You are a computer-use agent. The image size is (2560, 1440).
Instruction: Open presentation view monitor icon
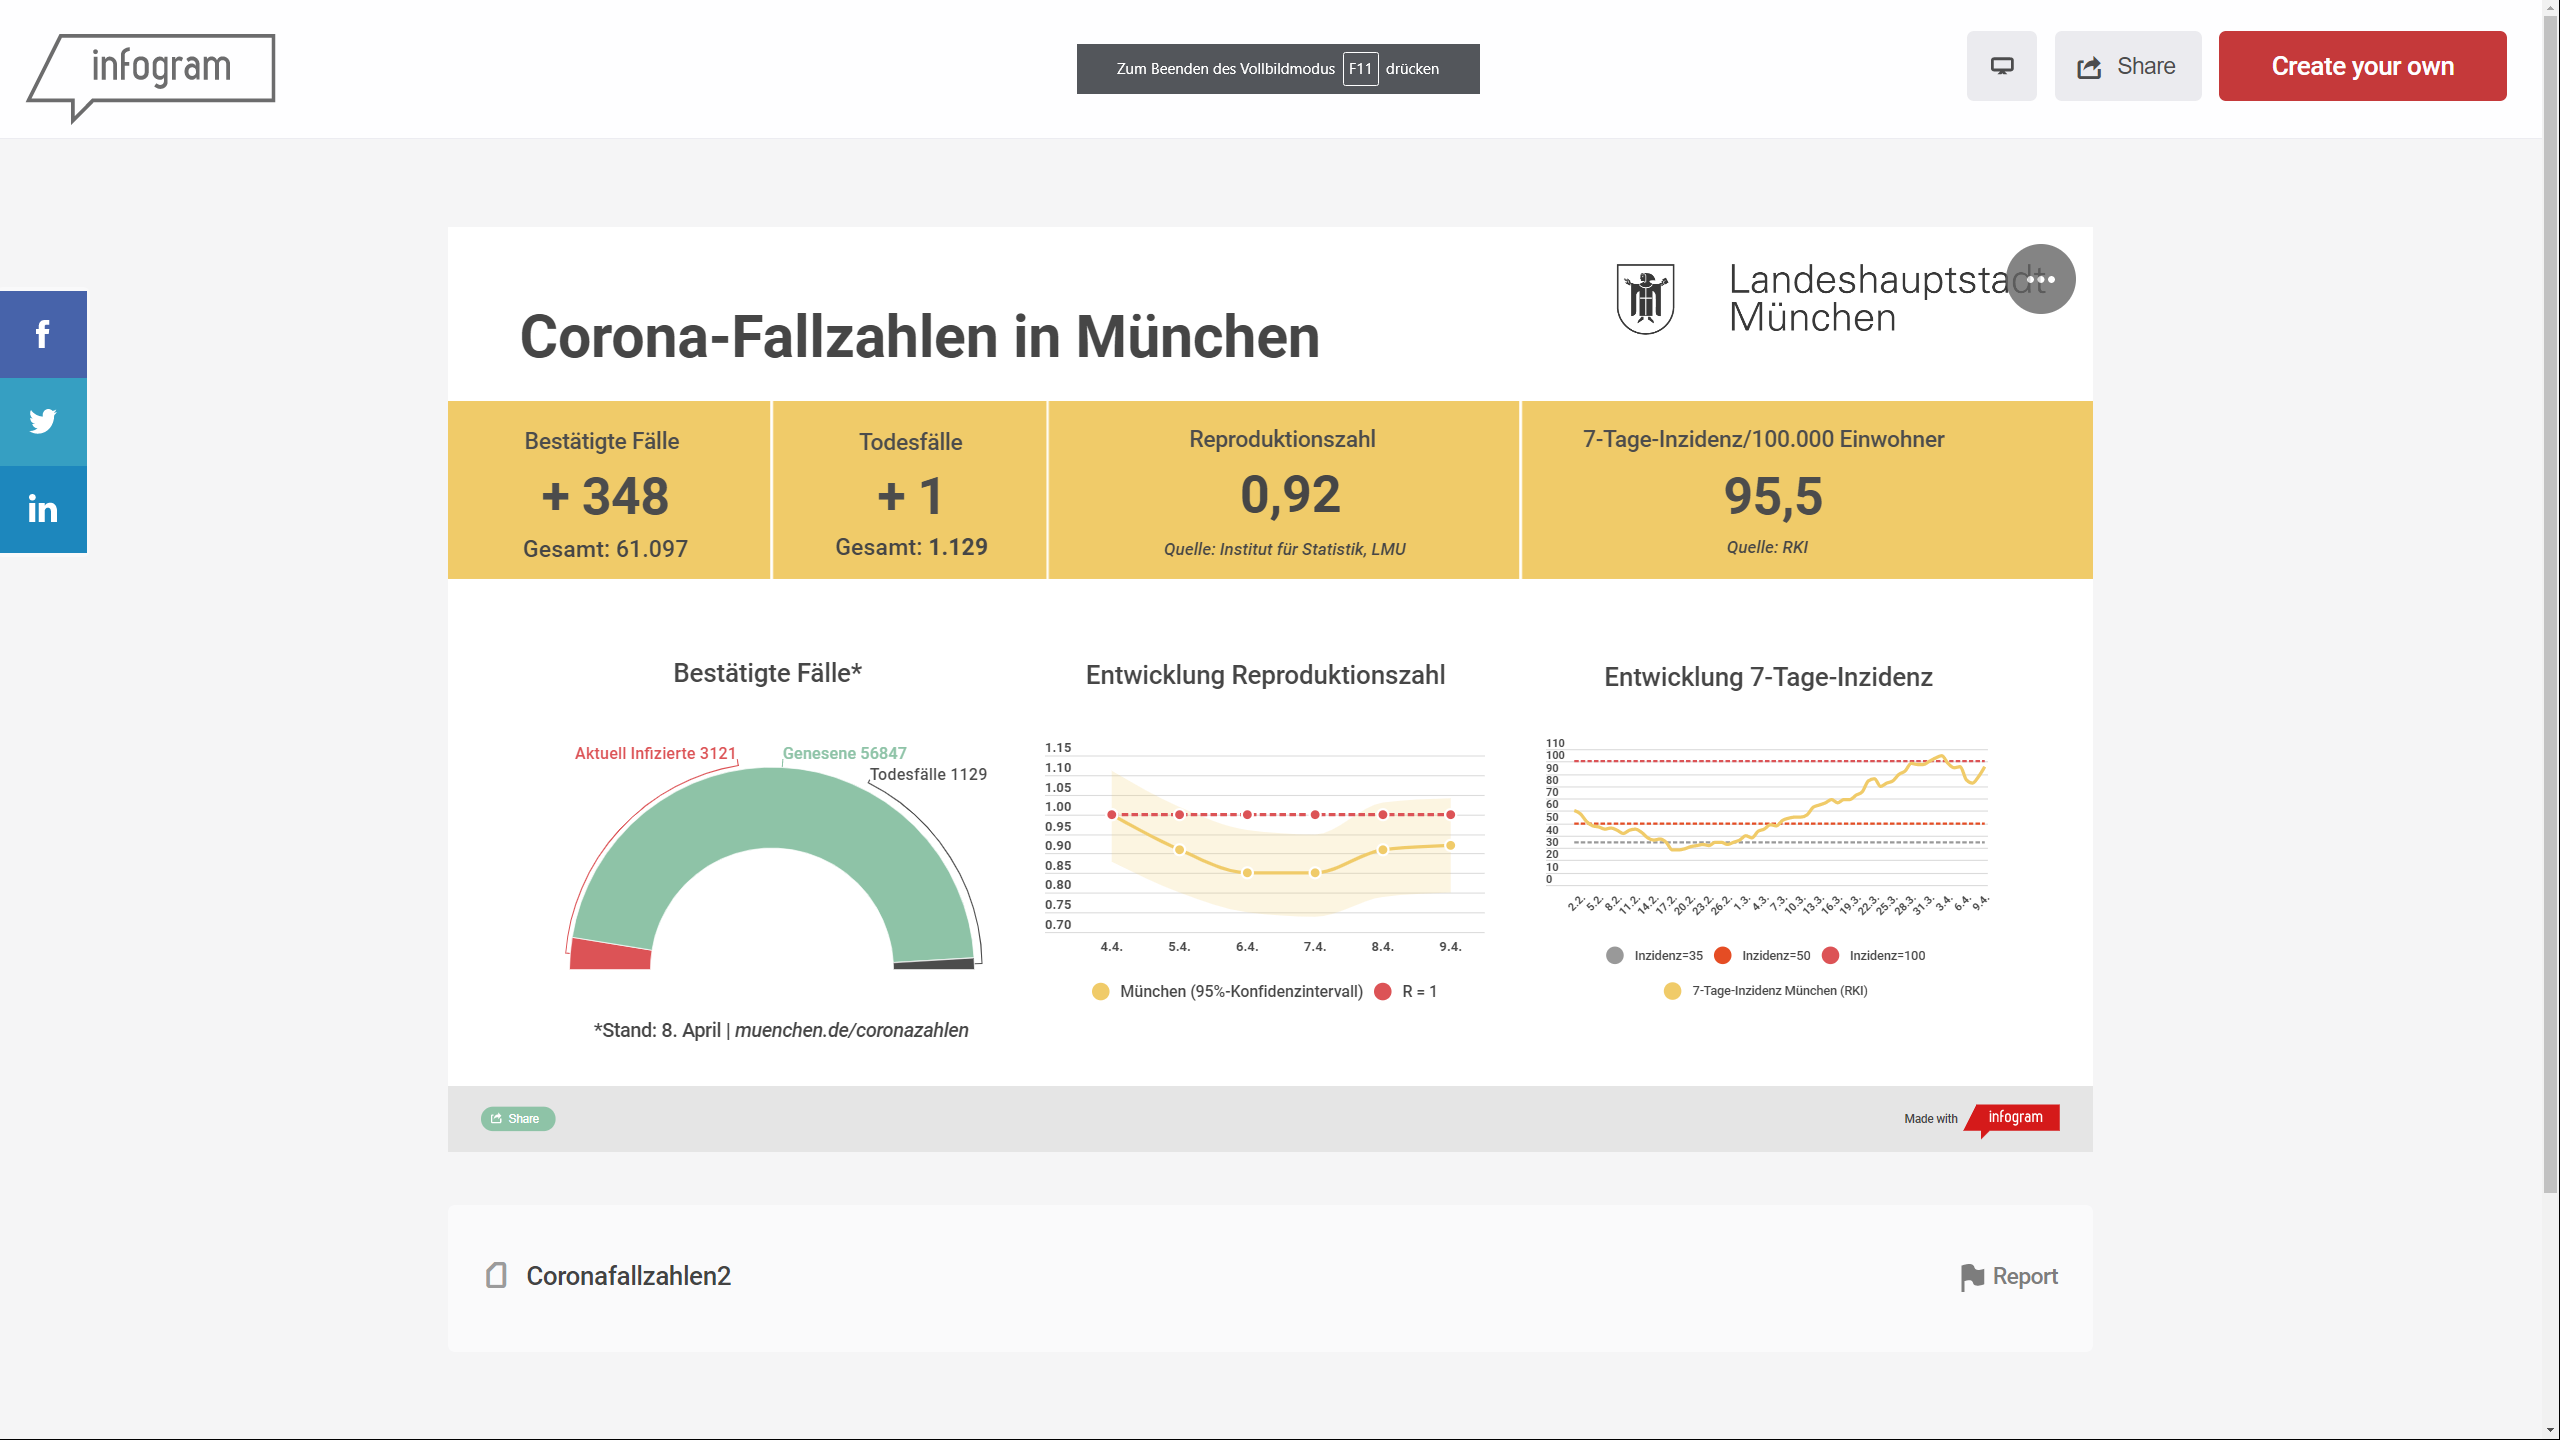(2001, 66)
